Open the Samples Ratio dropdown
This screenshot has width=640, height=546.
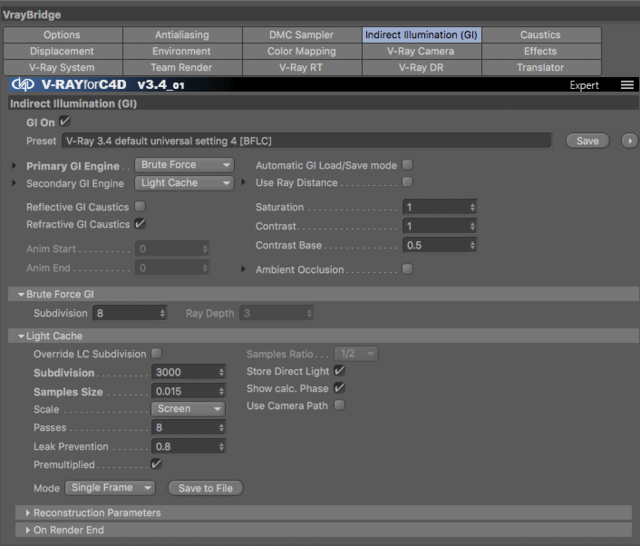point(356,353)
